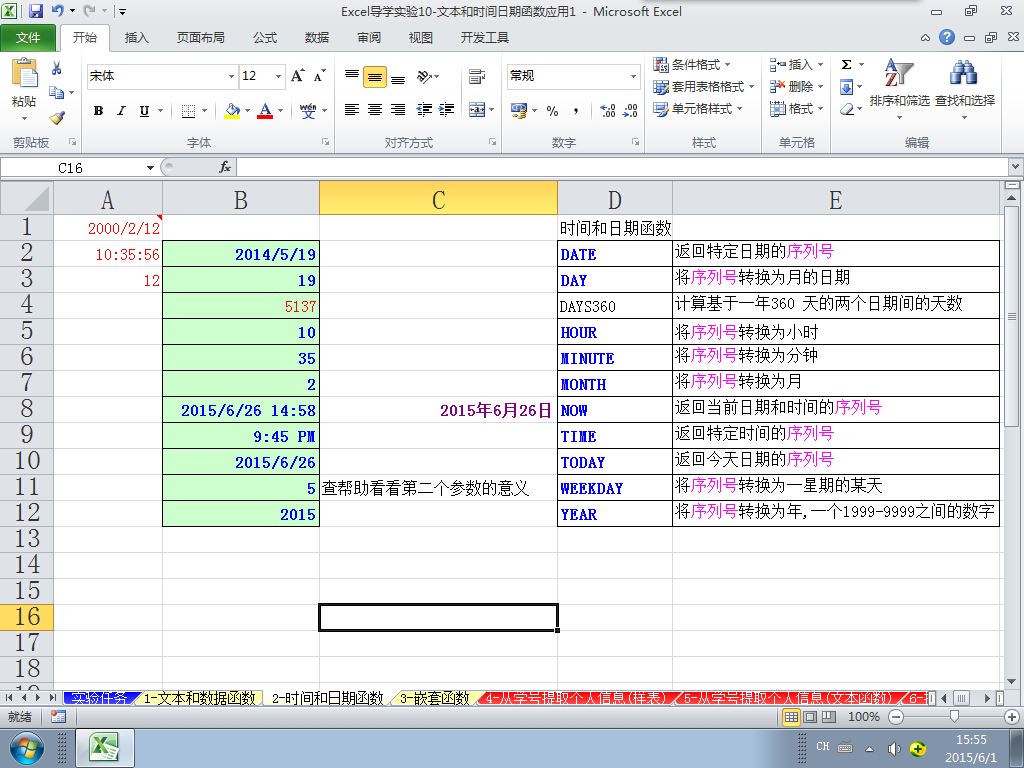Click the decrease decimal icon
The width and height of the screenshot is (1024, 768).
(x=630, y=111)
